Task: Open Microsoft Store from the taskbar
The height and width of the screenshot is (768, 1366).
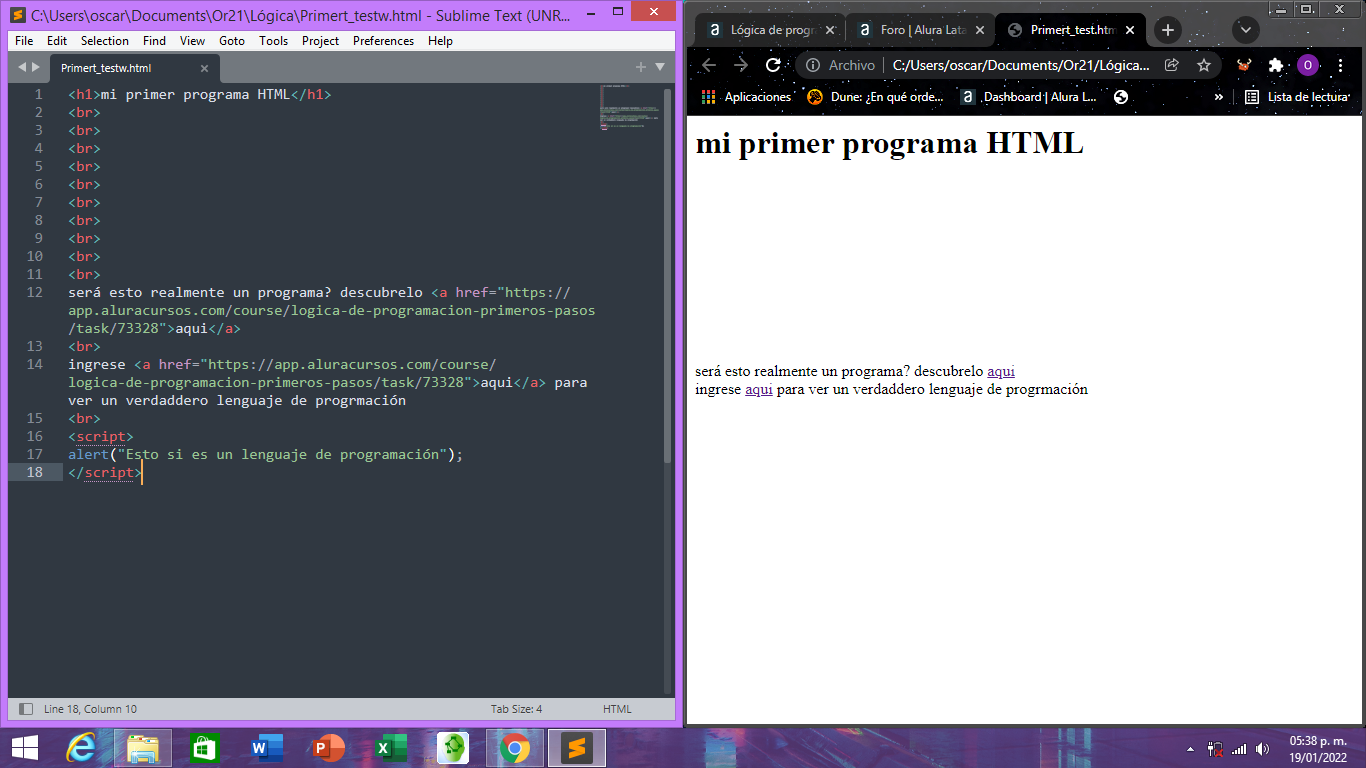Action: coord(205,748)
